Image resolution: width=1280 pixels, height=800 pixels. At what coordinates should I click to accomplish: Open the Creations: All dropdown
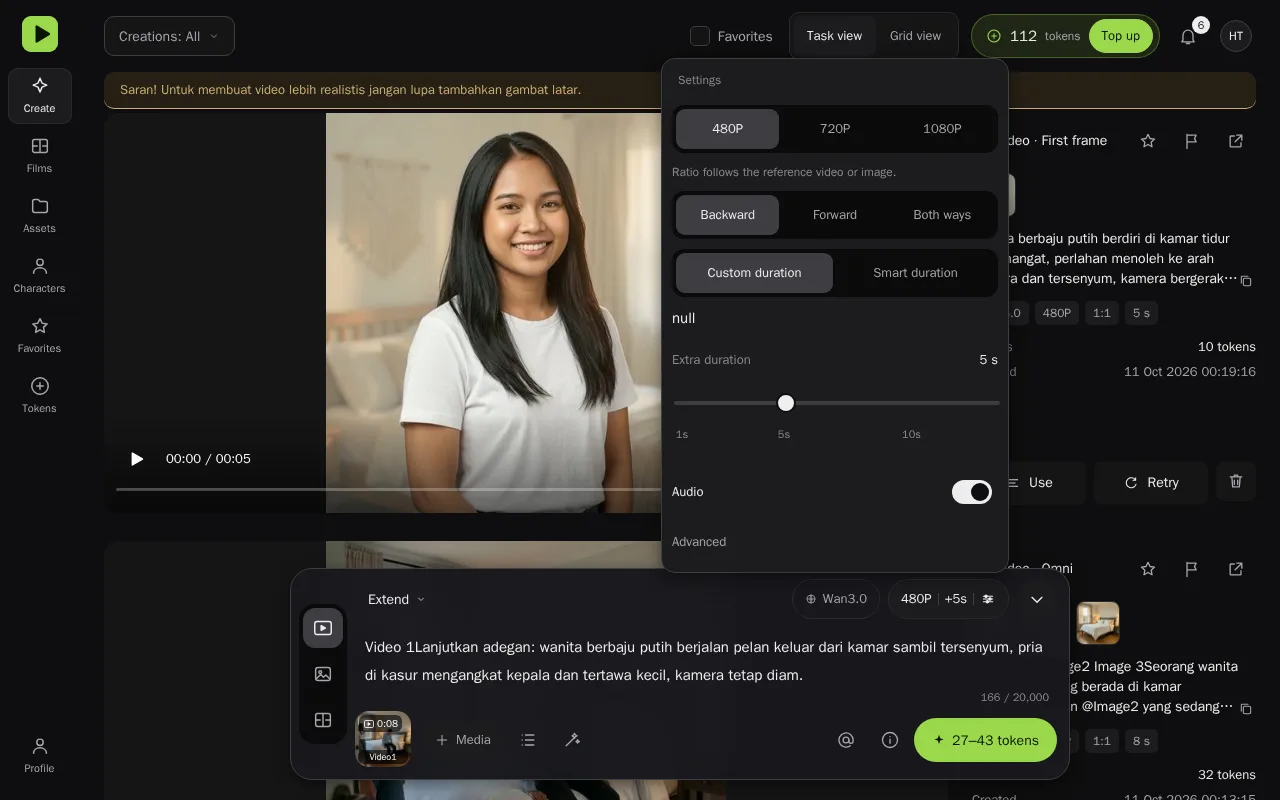[x=169, y=36]
